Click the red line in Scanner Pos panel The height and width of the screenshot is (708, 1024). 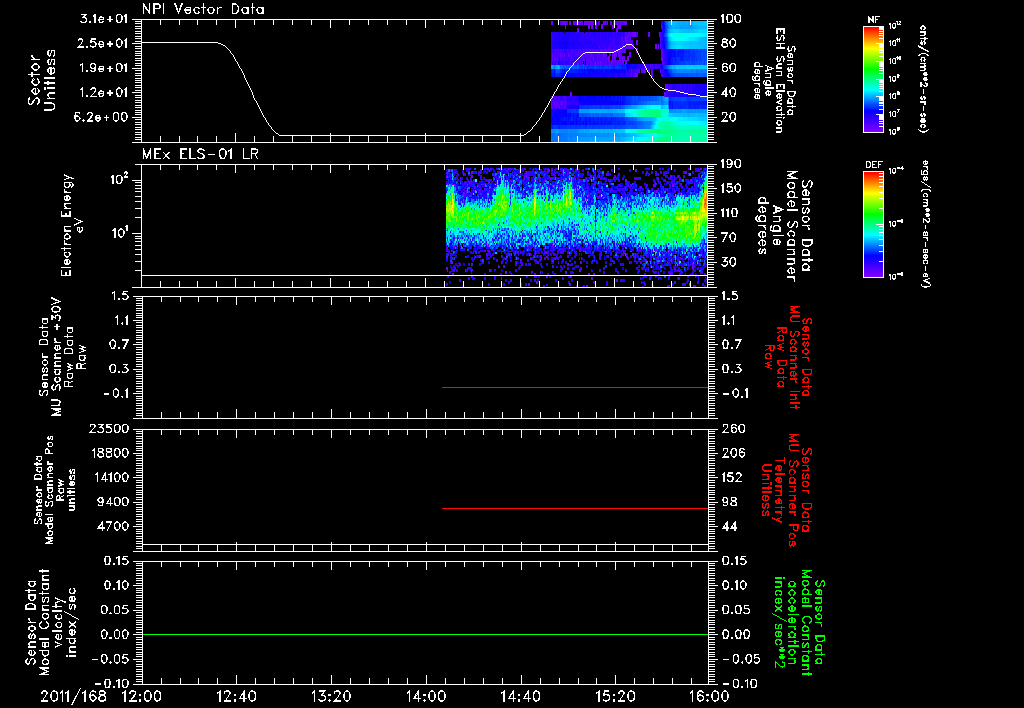click(575, 508)
